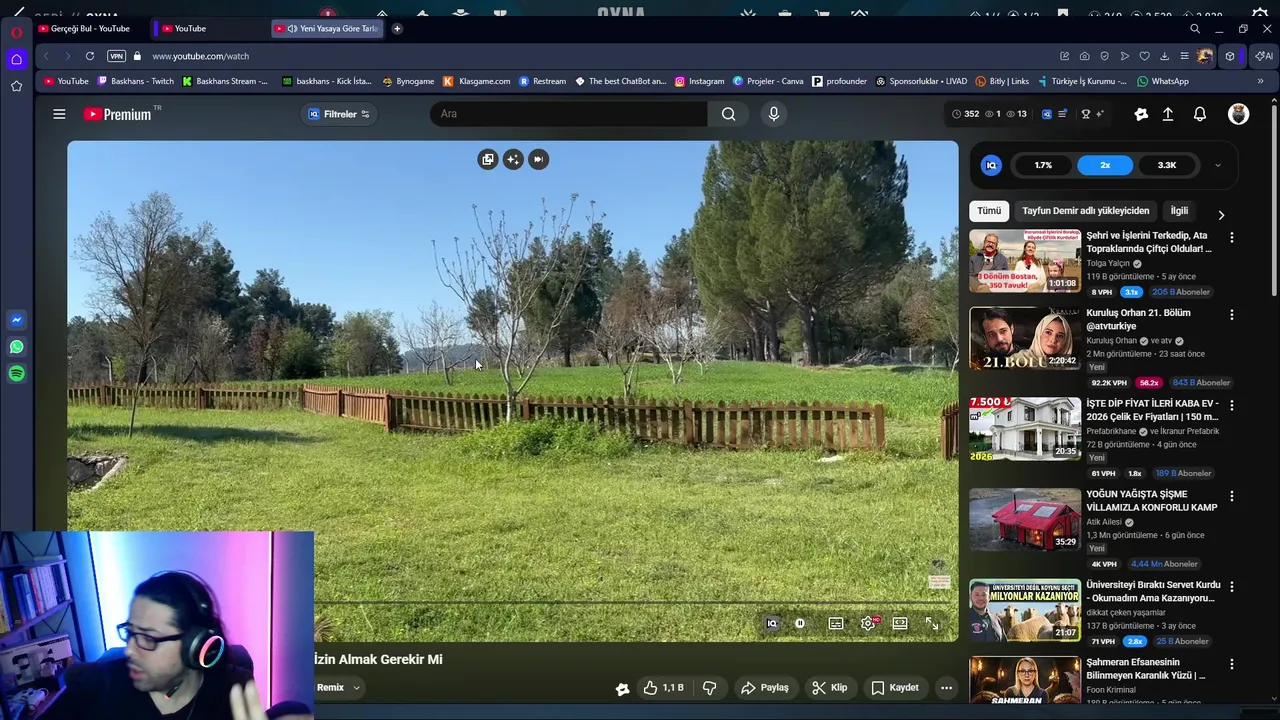Screen dimensions: 1280x720
Task: Click the Ara search field
Action: point(569,114)
